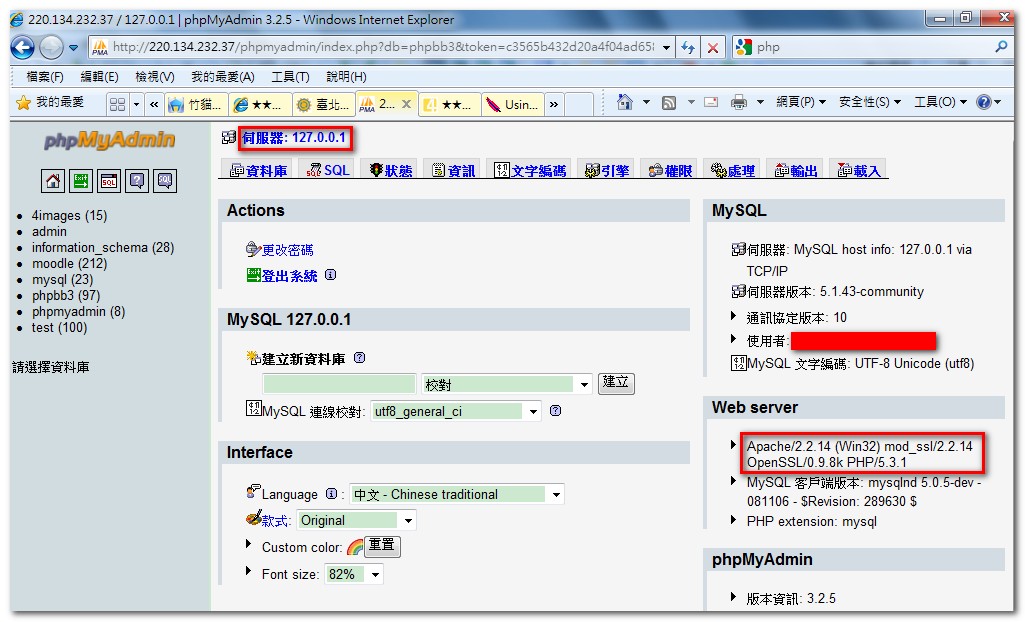
Task: Click the green Exit logout icon in sidebar
Action: tap(81, 180)
